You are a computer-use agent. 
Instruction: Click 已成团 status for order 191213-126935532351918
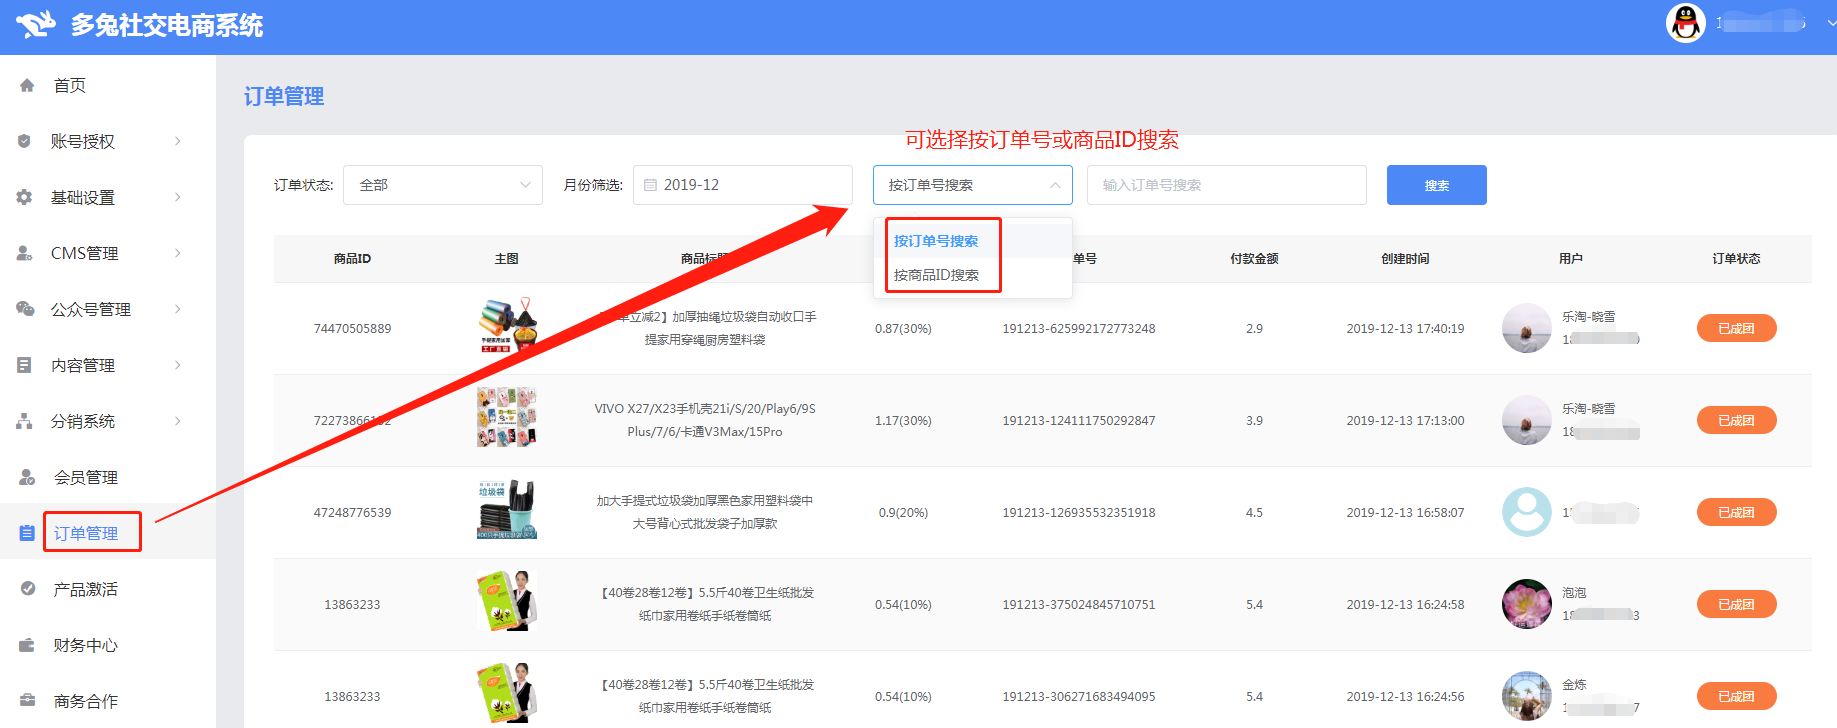coord(1736,512)
